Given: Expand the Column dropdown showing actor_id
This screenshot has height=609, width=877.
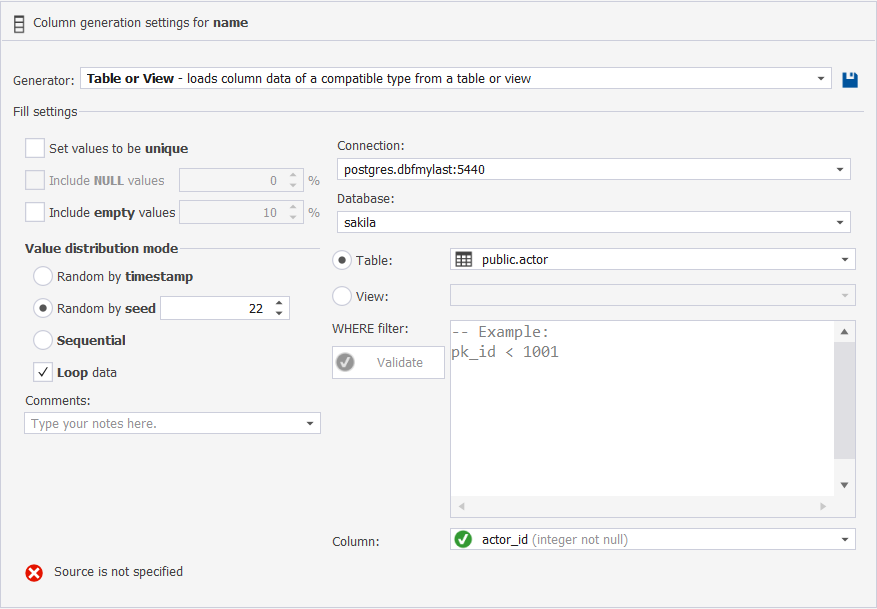Looking at the screenshot, I should pos(845,540).
